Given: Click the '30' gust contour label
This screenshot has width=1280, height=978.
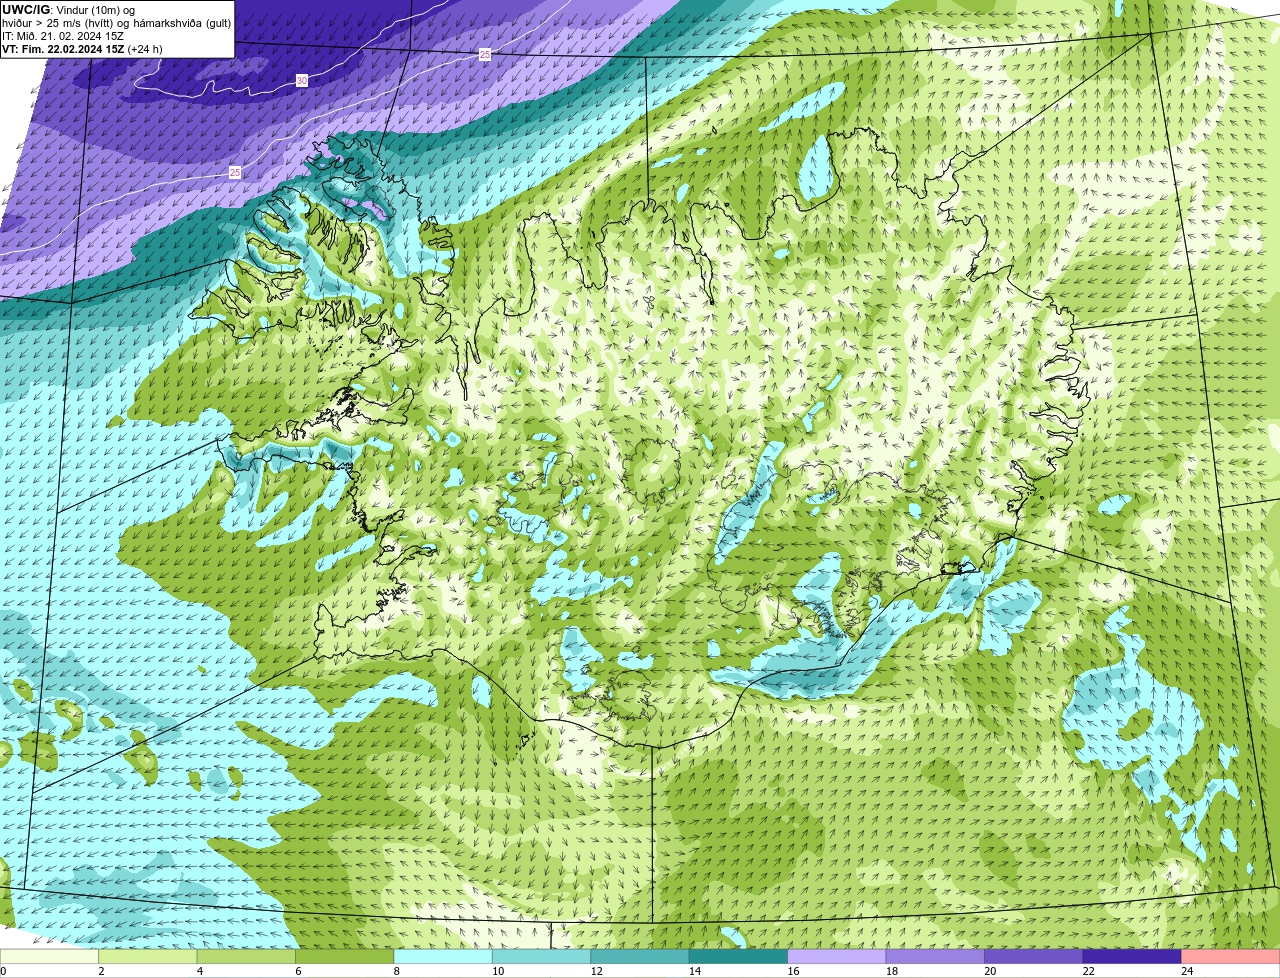Looking at the screenshot, I should point(302,80).
